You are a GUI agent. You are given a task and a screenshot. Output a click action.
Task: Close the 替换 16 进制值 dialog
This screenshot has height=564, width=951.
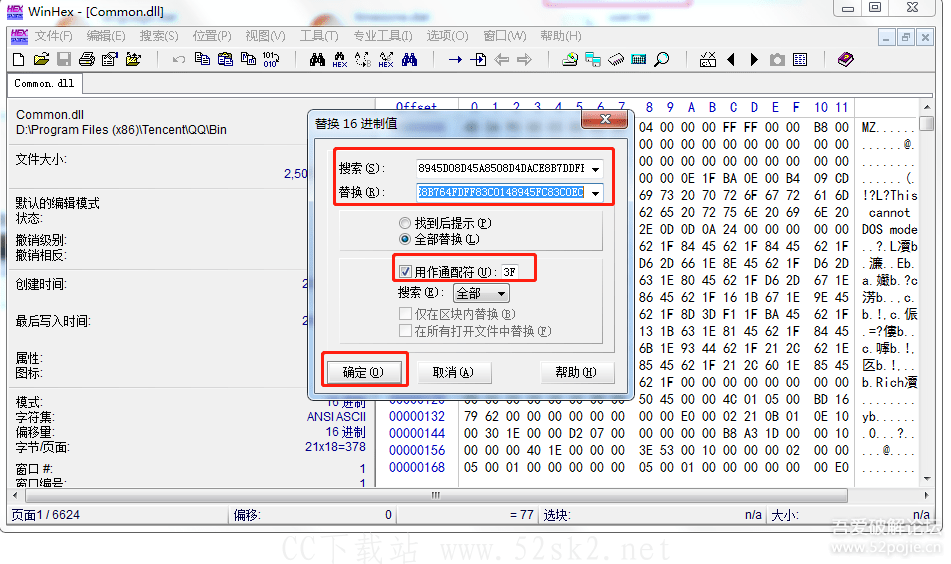(605, 119)
